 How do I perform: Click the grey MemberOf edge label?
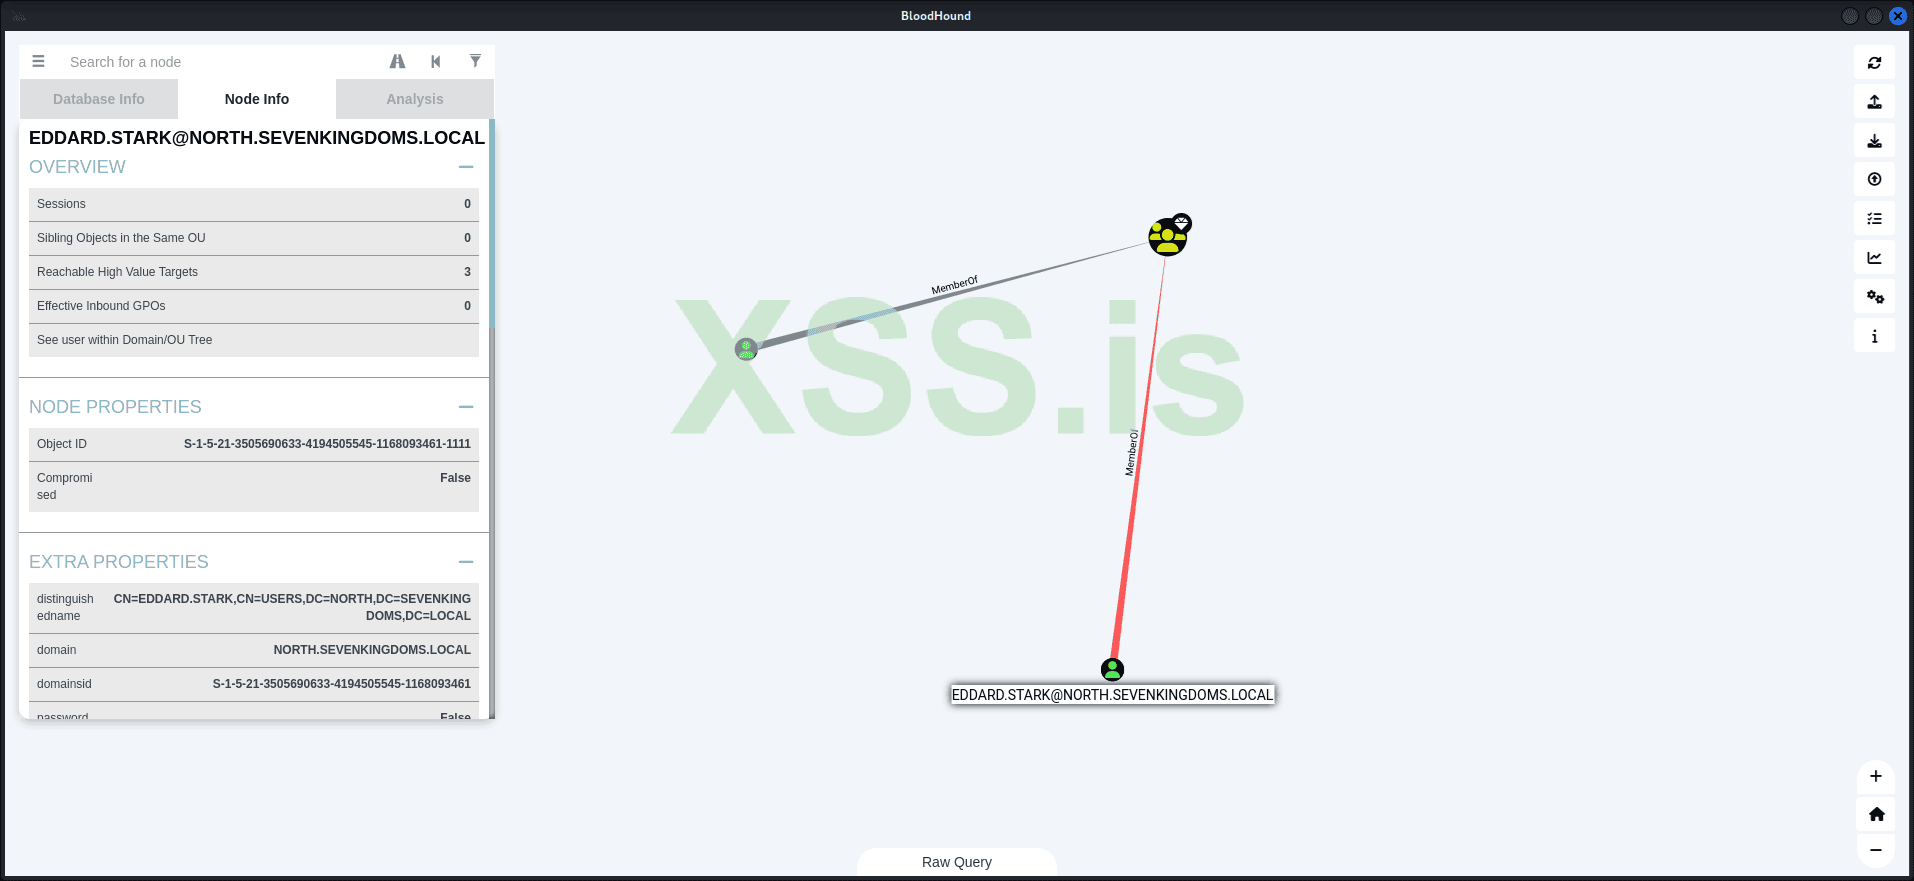955,286
